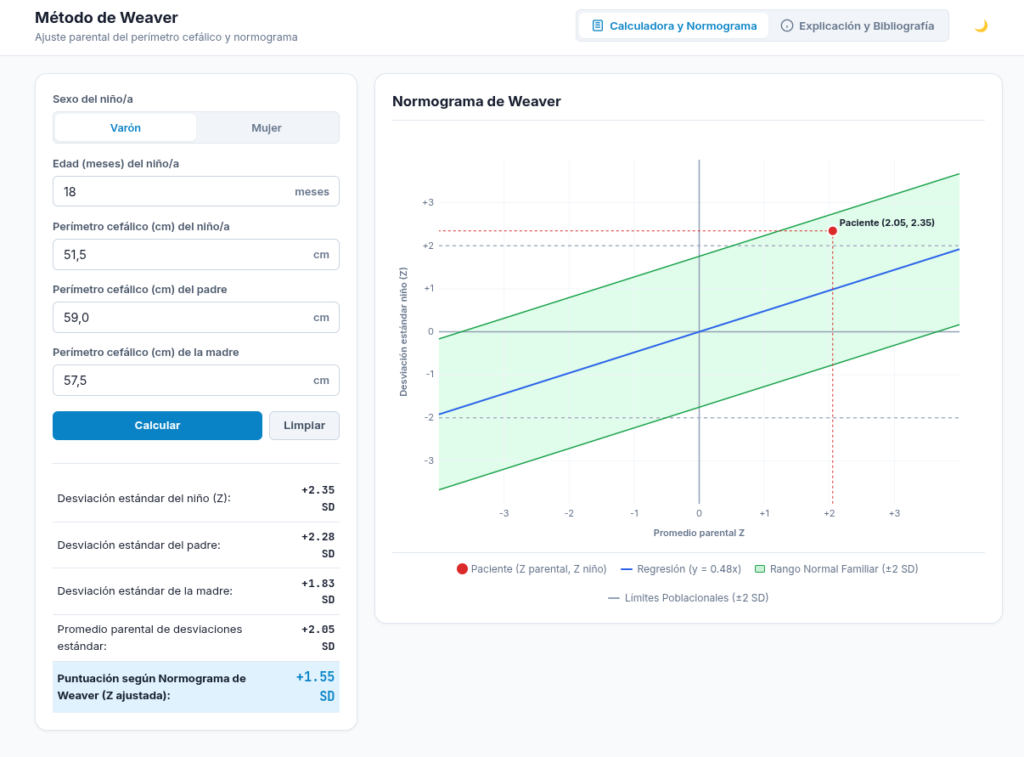The width and height of the screenshot is (1024, 757).
Task: Click the info icon beside Explicación y Bibliografía
Action: pyautogui.click(x=787, y=25)
